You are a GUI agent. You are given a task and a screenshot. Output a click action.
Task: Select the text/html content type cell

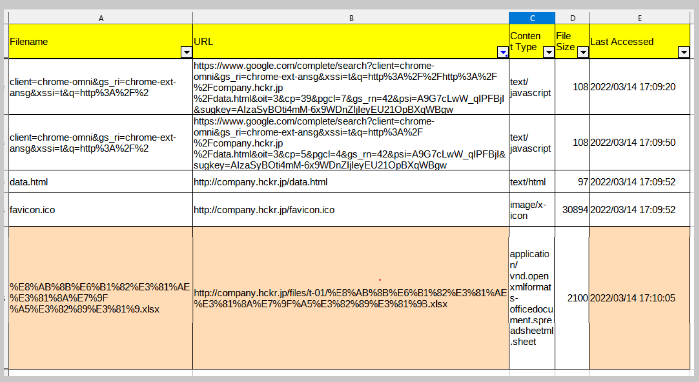[x=532, y=182]
